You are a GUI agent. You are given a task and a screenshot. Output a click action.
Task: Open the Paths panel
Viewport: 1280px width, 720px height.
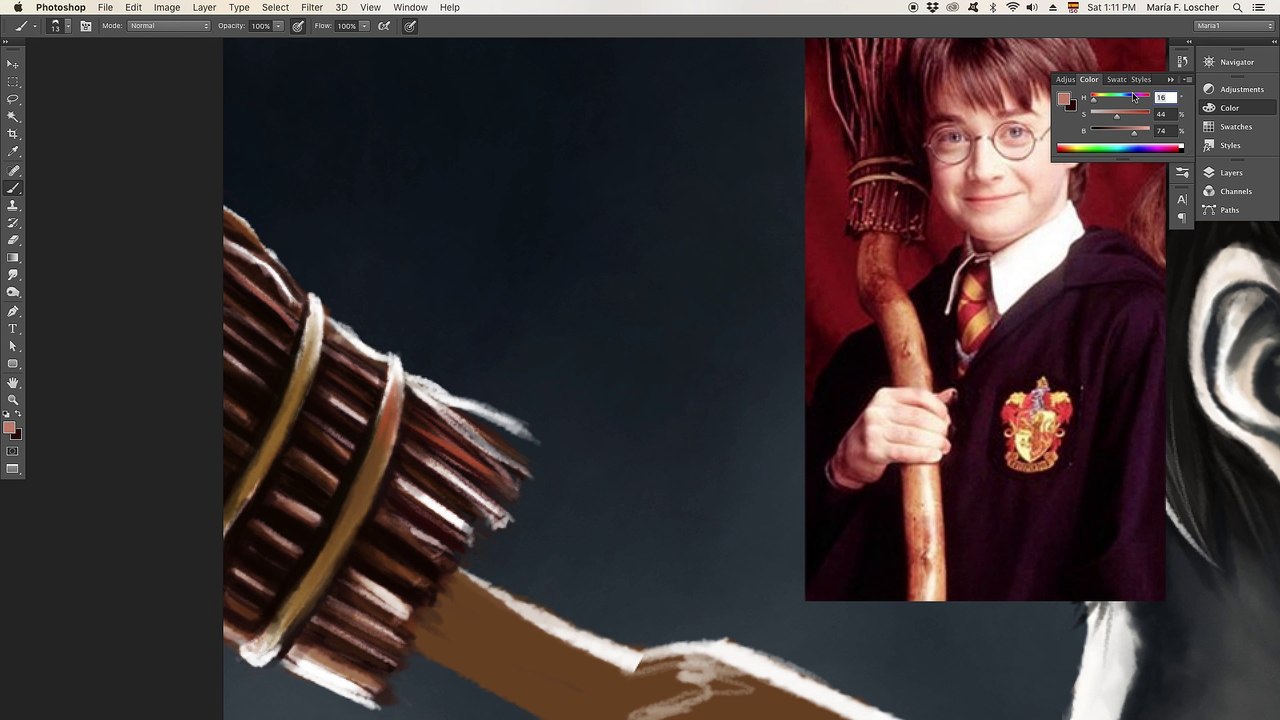click(x=1237, y=210)
